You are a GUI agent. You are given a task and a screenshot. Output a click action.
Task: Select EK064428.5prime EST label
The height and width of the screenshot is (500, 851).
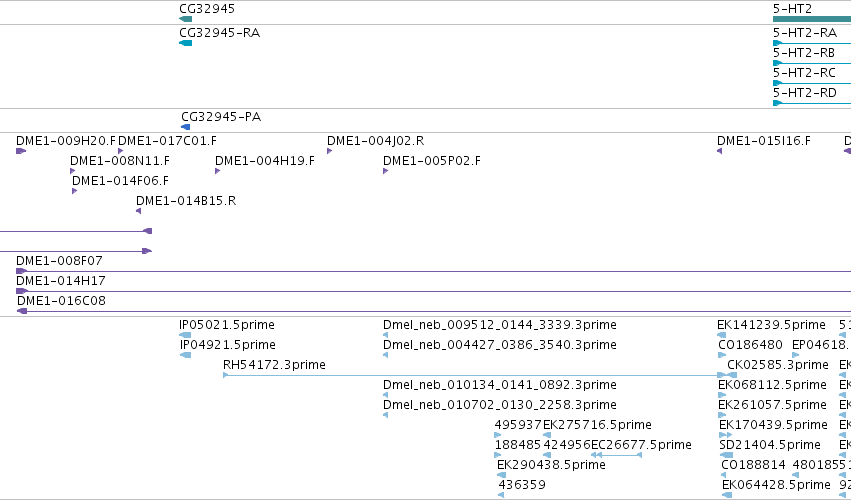tap(776, 485)
